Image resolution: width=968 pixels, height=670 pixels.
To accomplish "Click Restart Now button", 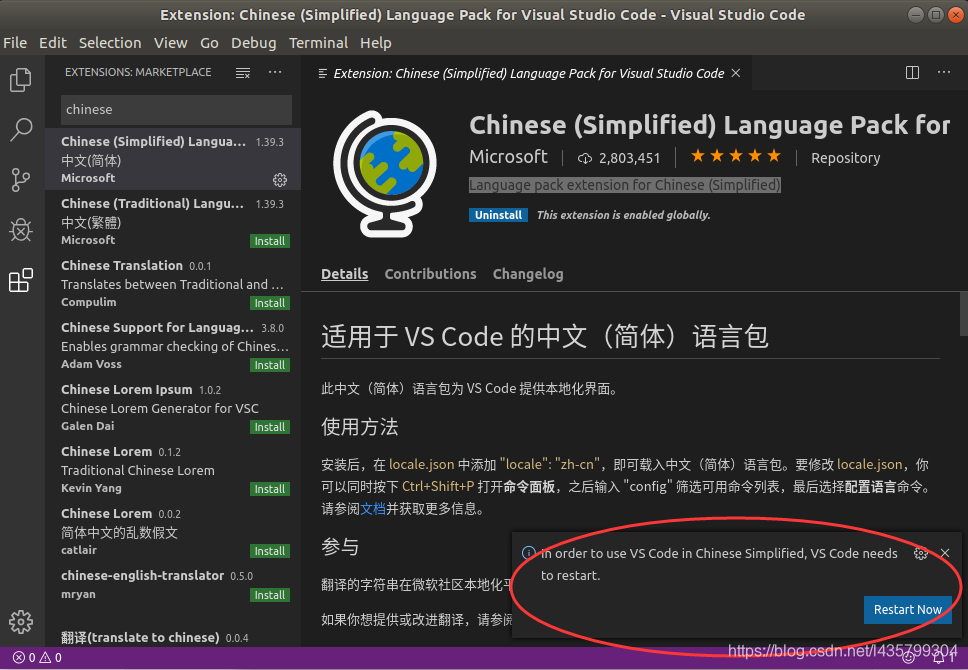I will tap(908, 609).
